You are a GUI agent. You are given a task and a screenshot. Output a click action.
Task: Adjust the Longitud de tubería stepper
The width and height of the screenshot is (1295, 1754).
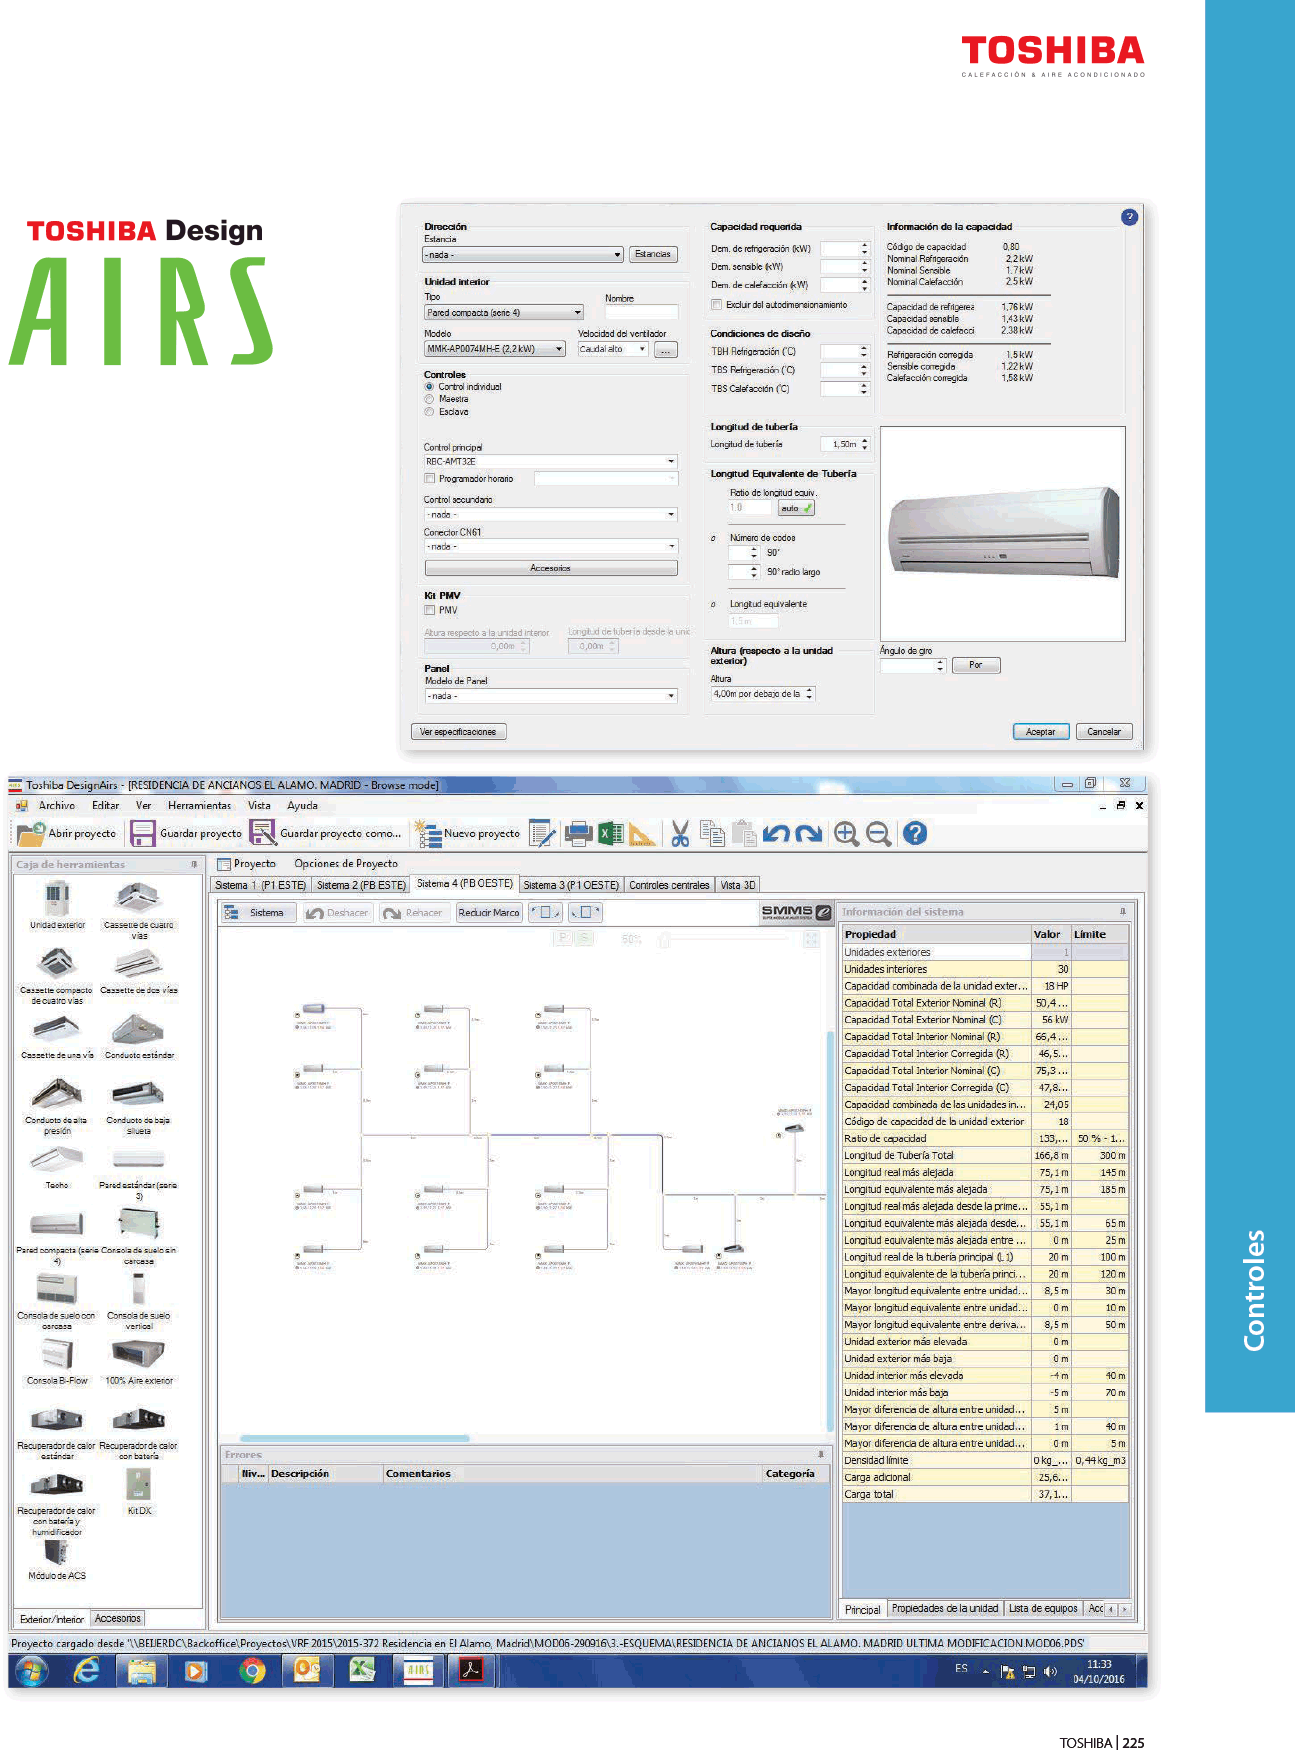pyautogui.click(x=864, y=444)
